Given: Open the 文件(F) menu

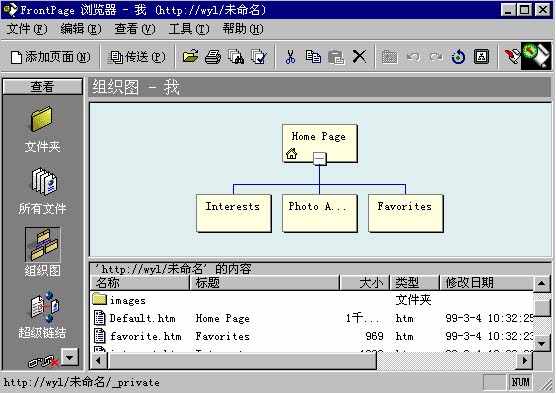Looking at the screenshot, I should pos(27,29).
